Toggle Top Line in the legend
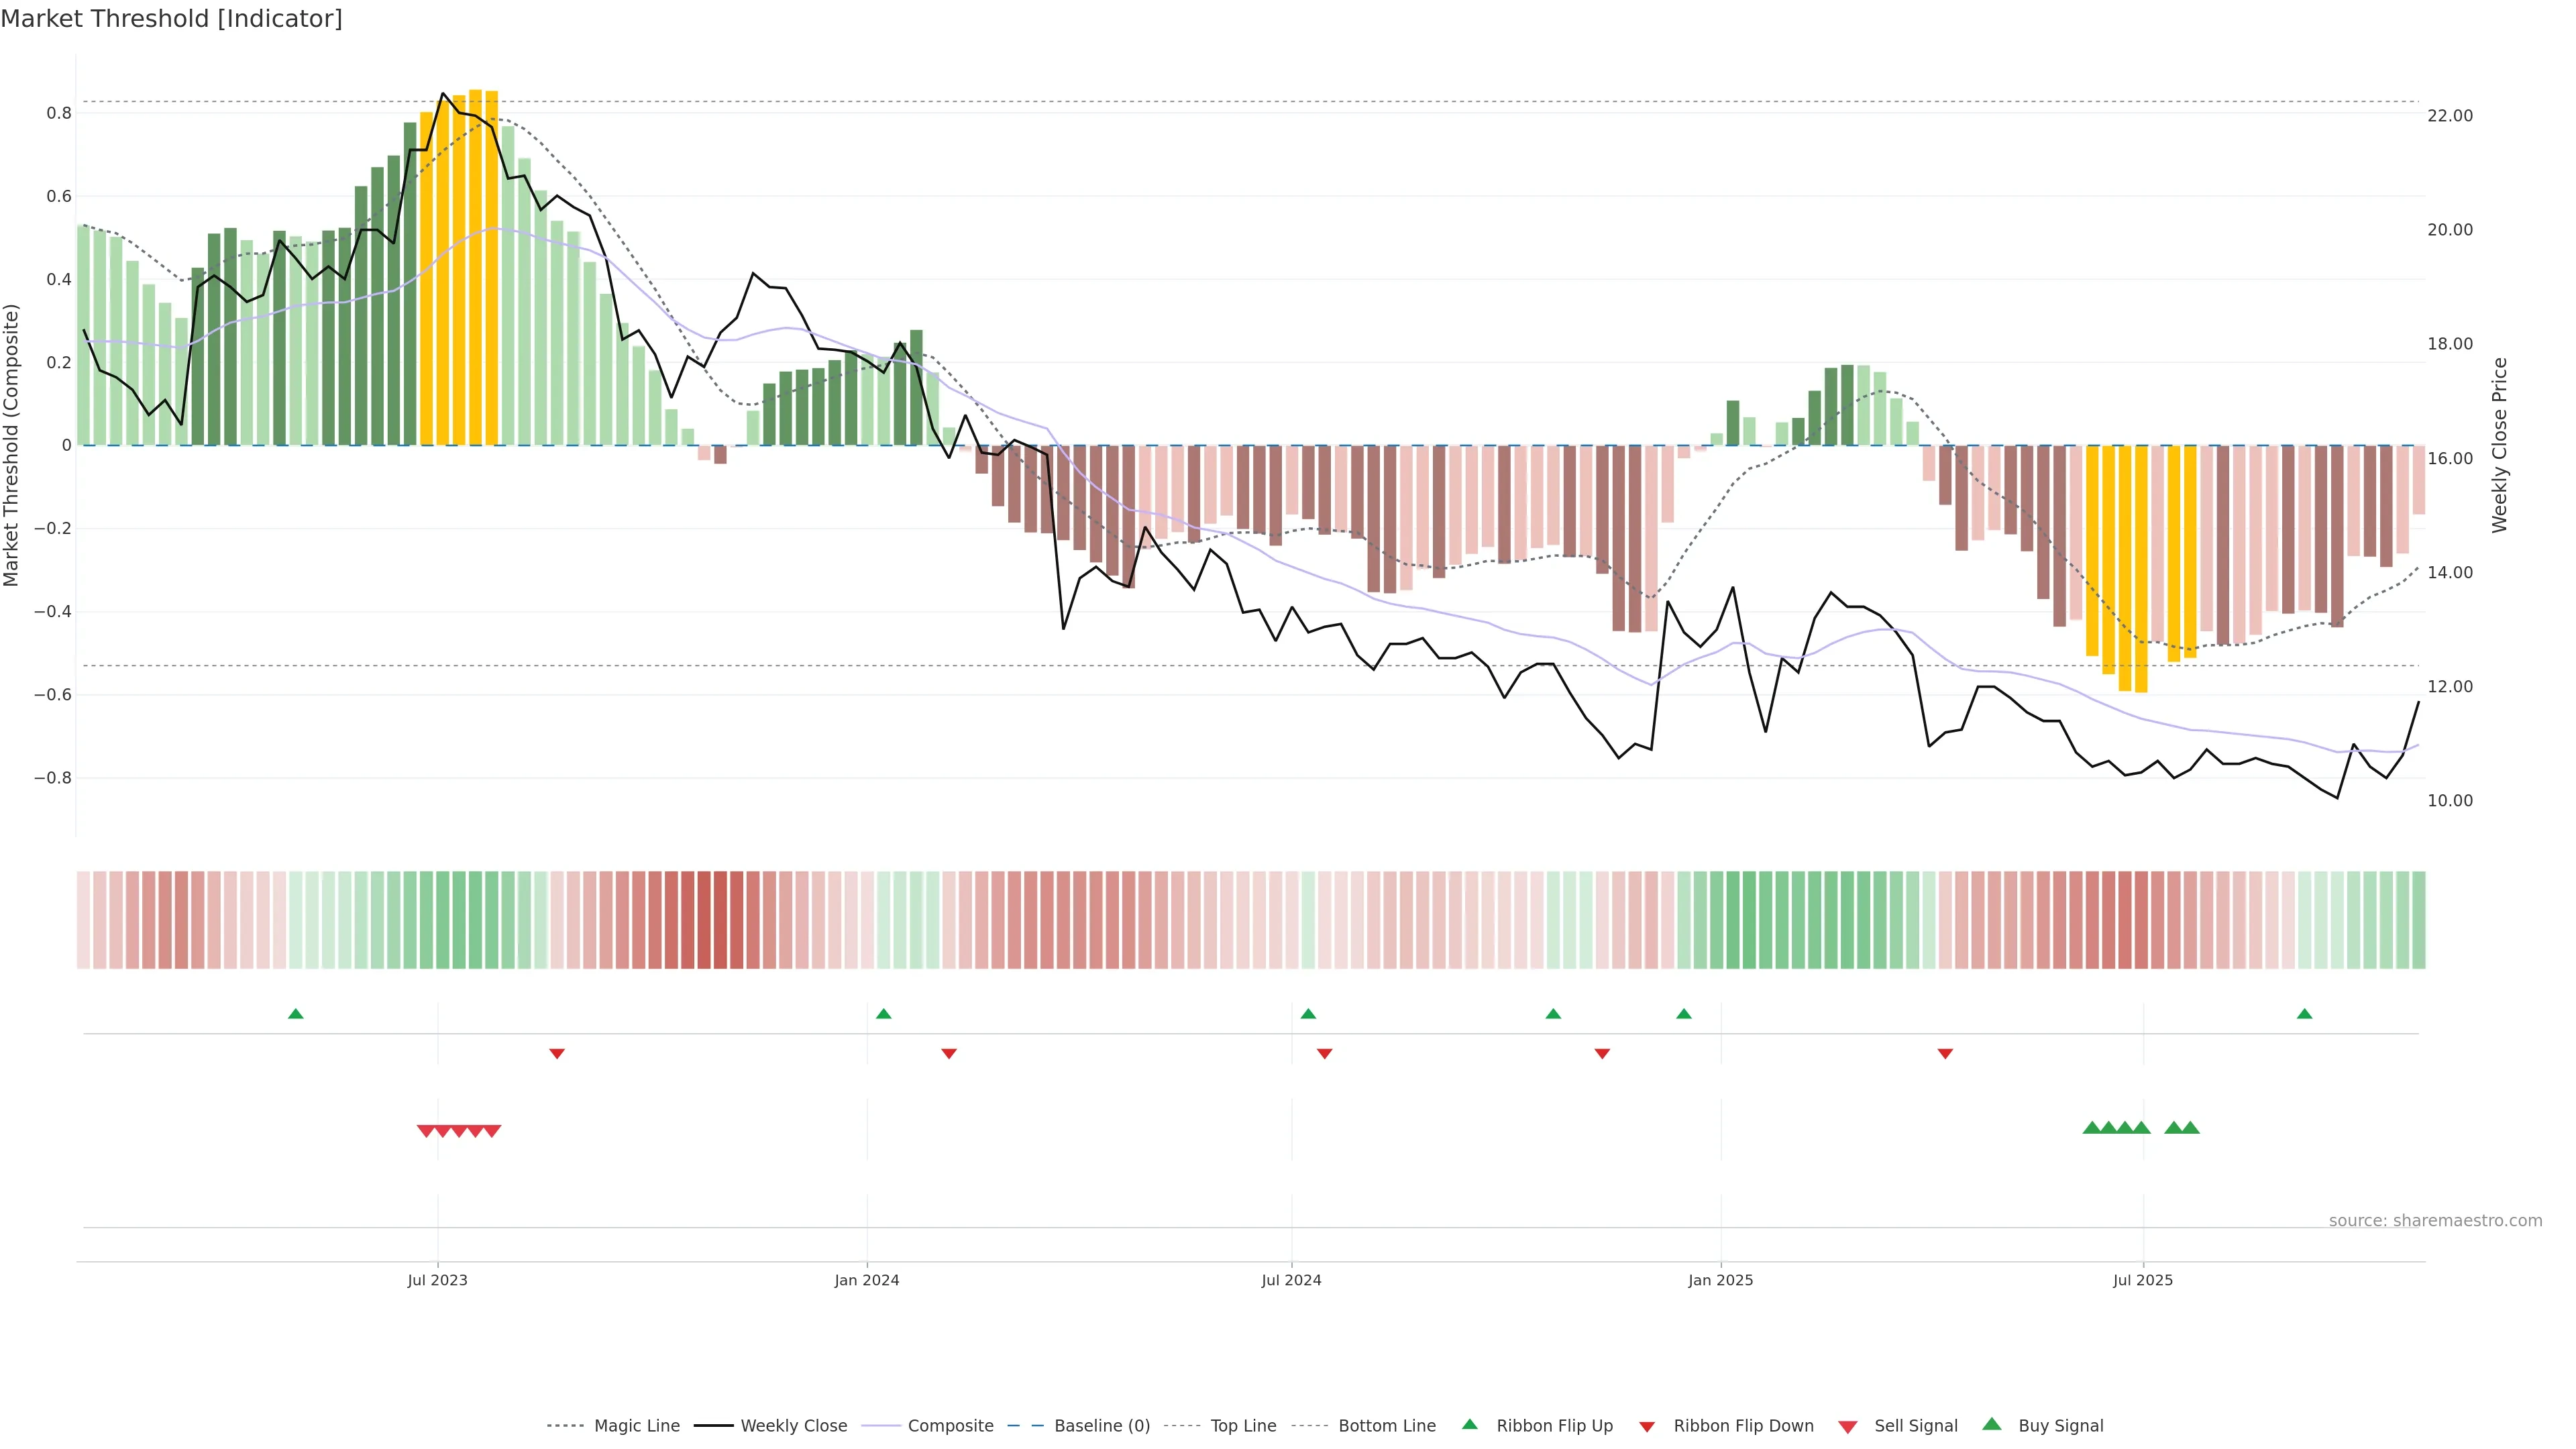 click(1243, 1426)
